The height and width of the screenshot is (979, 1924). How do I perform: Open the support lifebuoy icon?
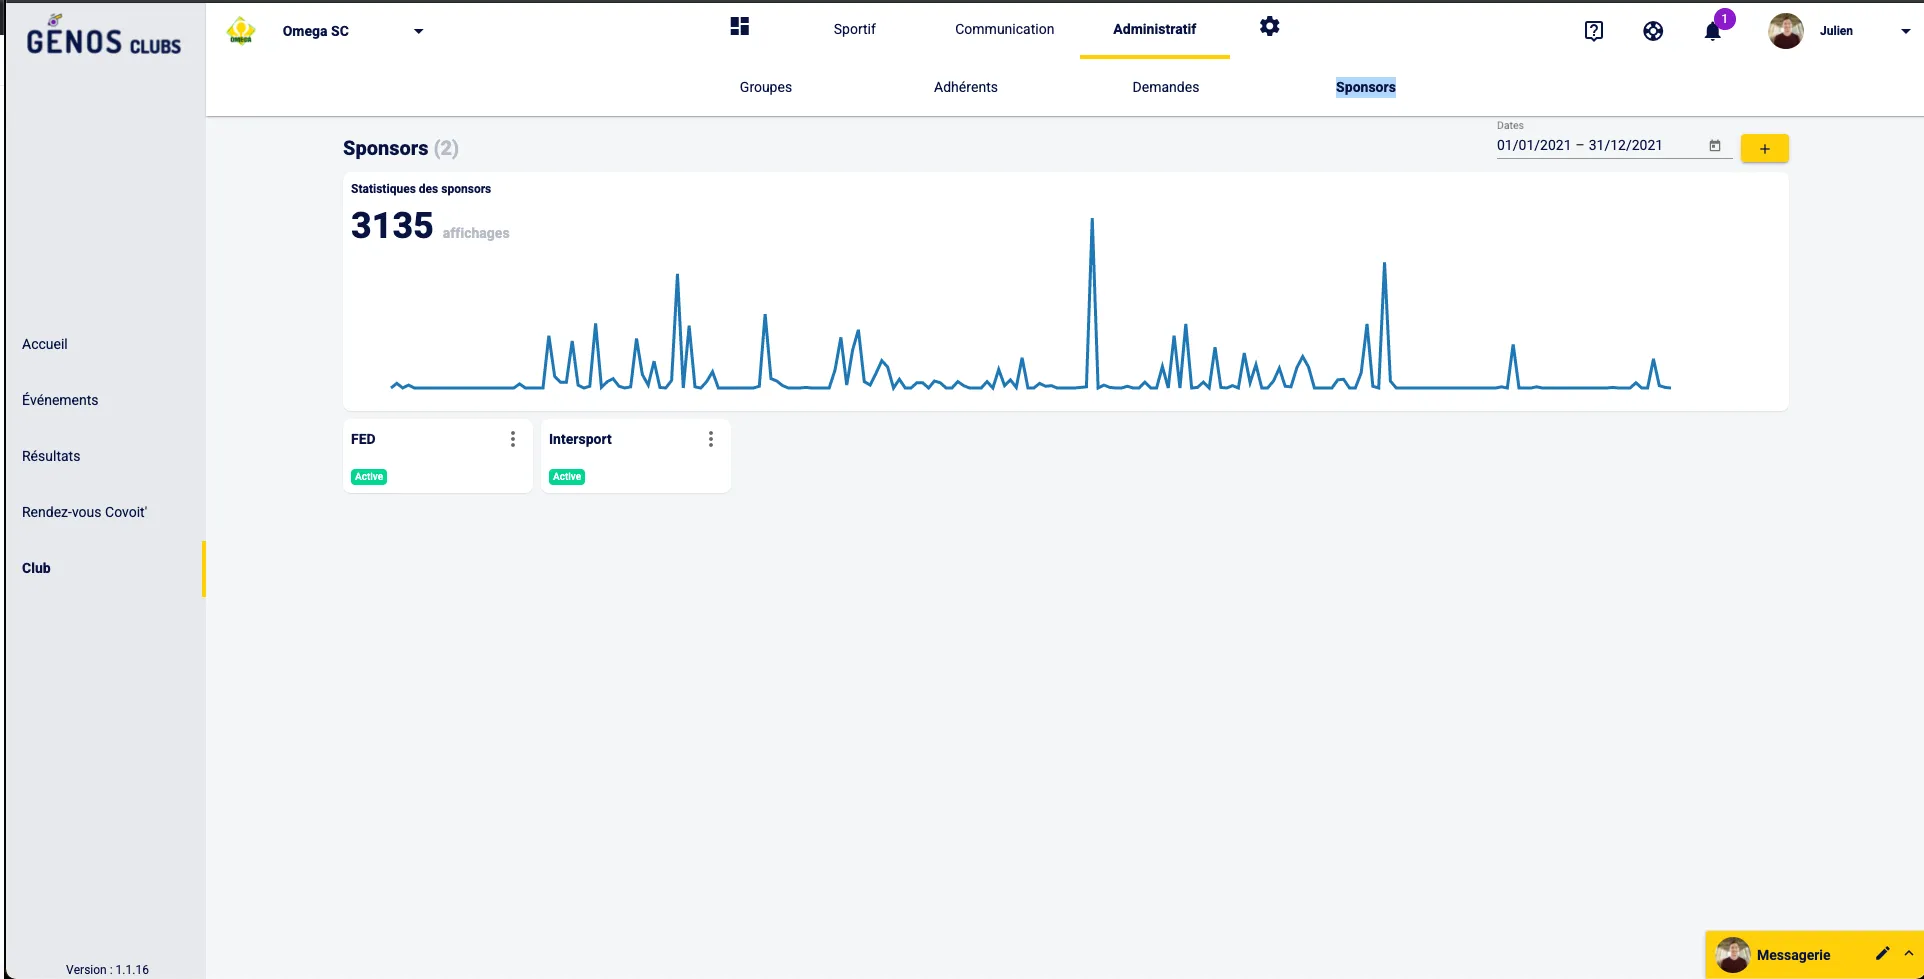[x=1653, y=31]
